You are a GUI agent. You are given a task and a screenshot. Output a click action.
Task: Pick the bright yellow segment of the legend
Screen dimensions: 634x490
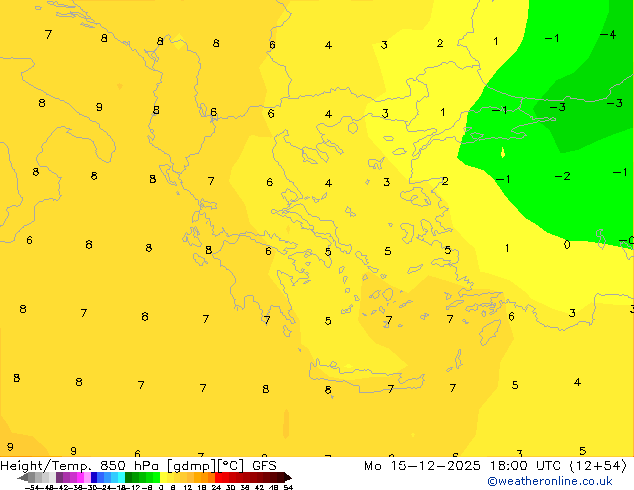(x=163, y=477)
